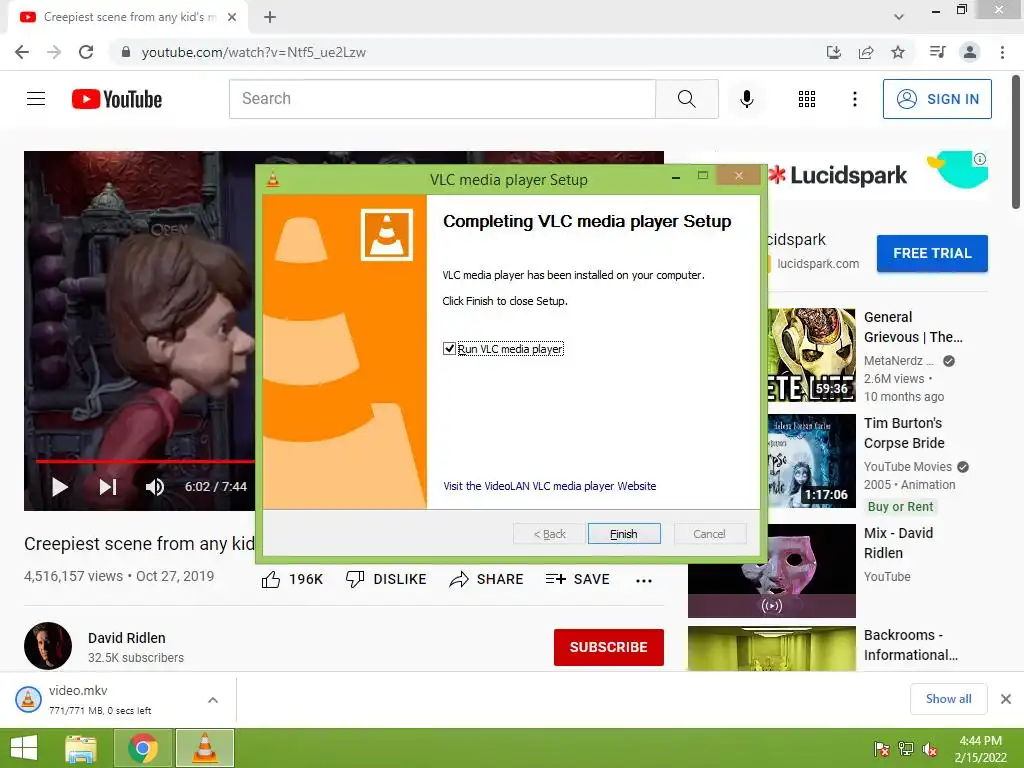Open the YouTube apps grid icon
1024x768 pixels.
point(807,99)
